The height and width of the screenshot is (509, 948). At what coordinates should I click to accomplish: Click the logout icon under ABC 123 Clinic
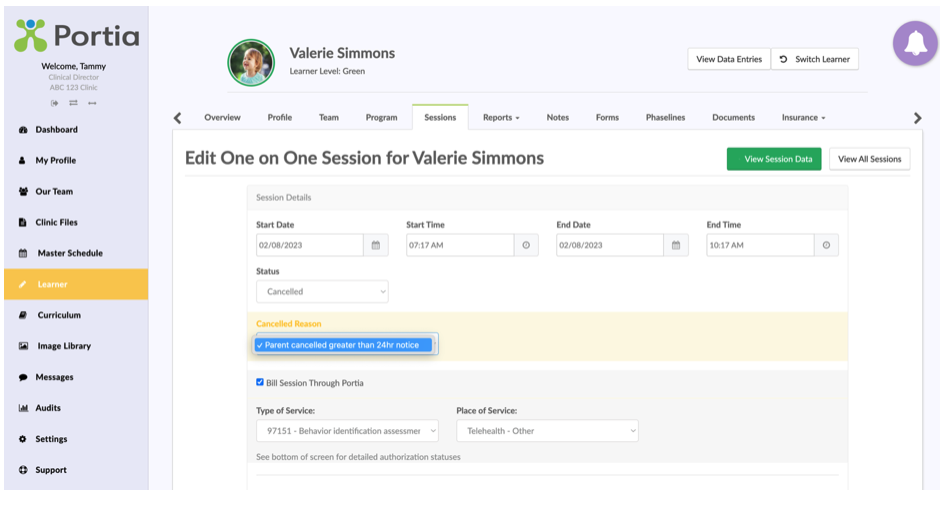coord(54,103)
